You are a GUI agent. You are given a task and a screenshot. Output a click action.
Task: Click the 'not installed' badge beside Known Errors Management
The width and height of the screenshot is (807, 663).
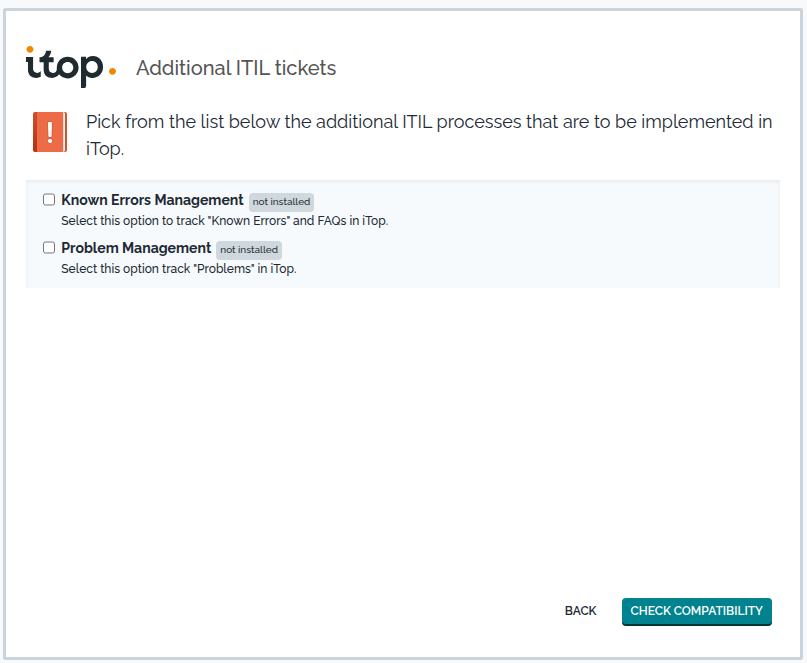coord(282,202)
